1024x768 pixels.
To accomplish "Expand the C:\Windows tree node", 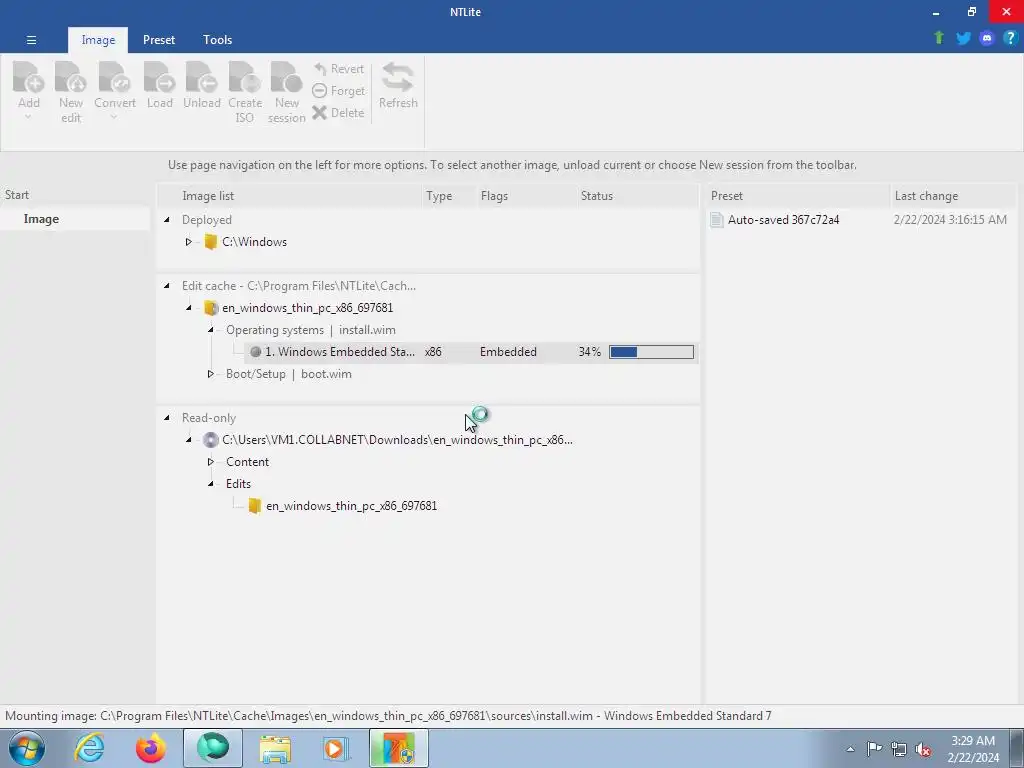I will tap(188, 242).
